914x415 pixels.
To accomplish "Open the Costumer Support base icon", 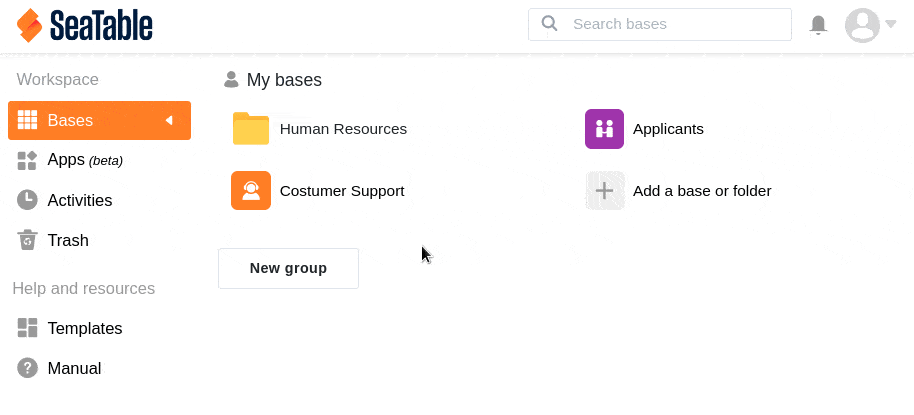I will [251, 190].
